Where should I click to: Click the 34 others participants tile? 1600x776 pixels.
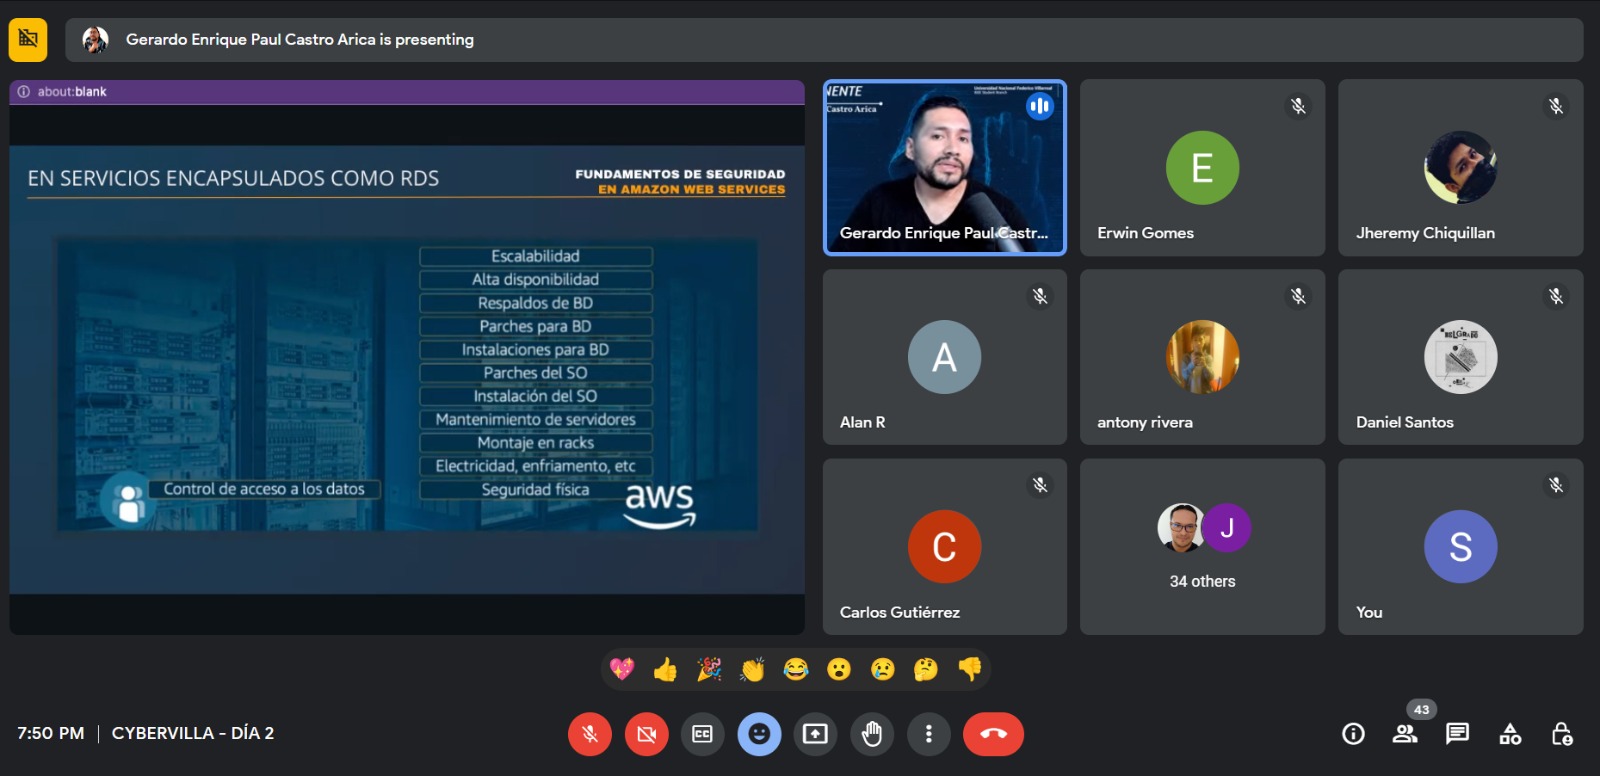click(x=1202, y=547)
